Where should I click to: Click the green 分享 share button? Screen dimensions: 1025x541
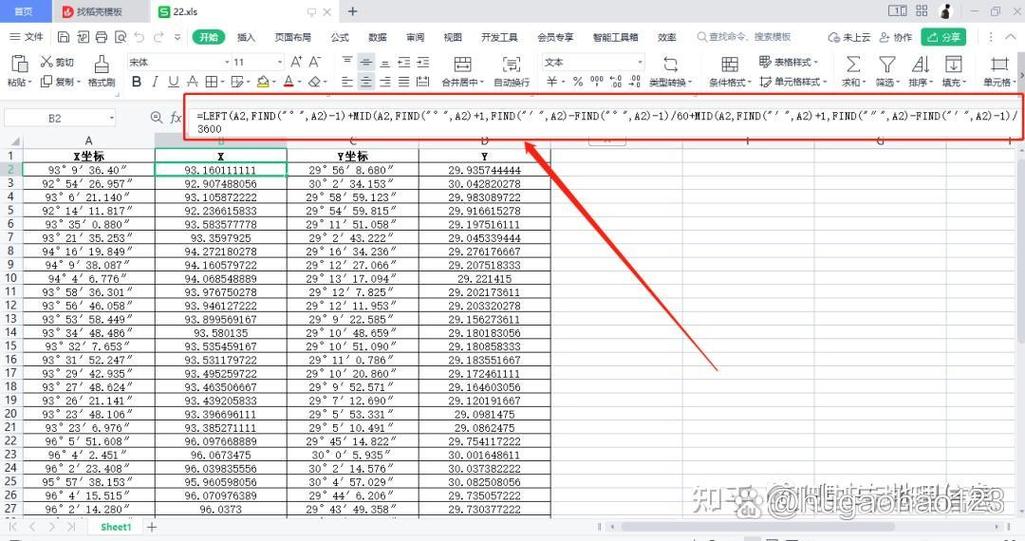pyautogui.click(x=943, y=37)
